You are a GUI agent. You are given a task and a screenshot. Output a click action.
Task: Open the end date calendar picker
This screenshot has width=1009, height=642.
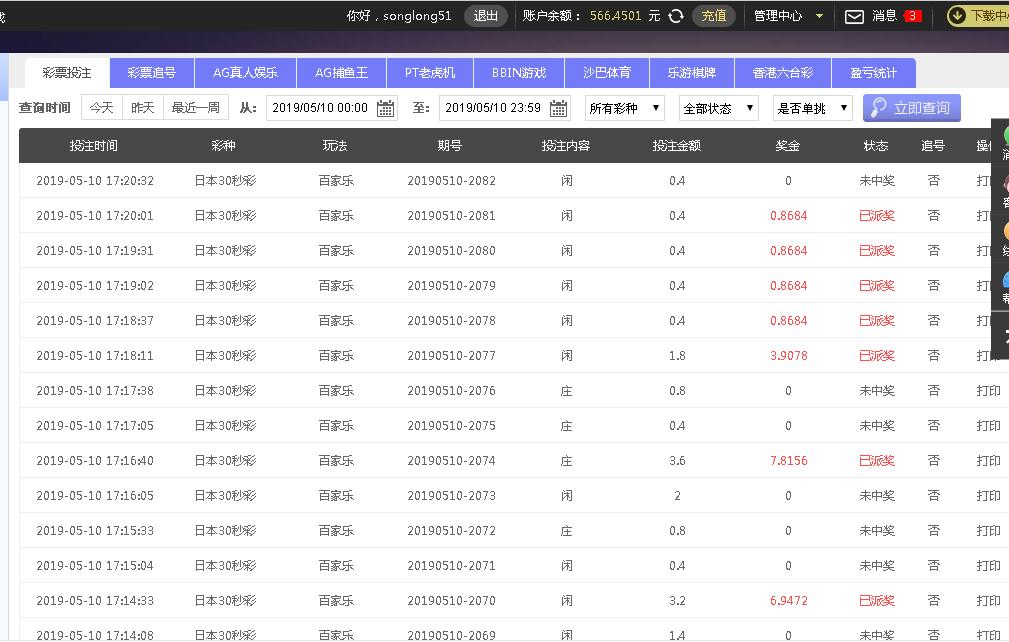tap(559, 108)
